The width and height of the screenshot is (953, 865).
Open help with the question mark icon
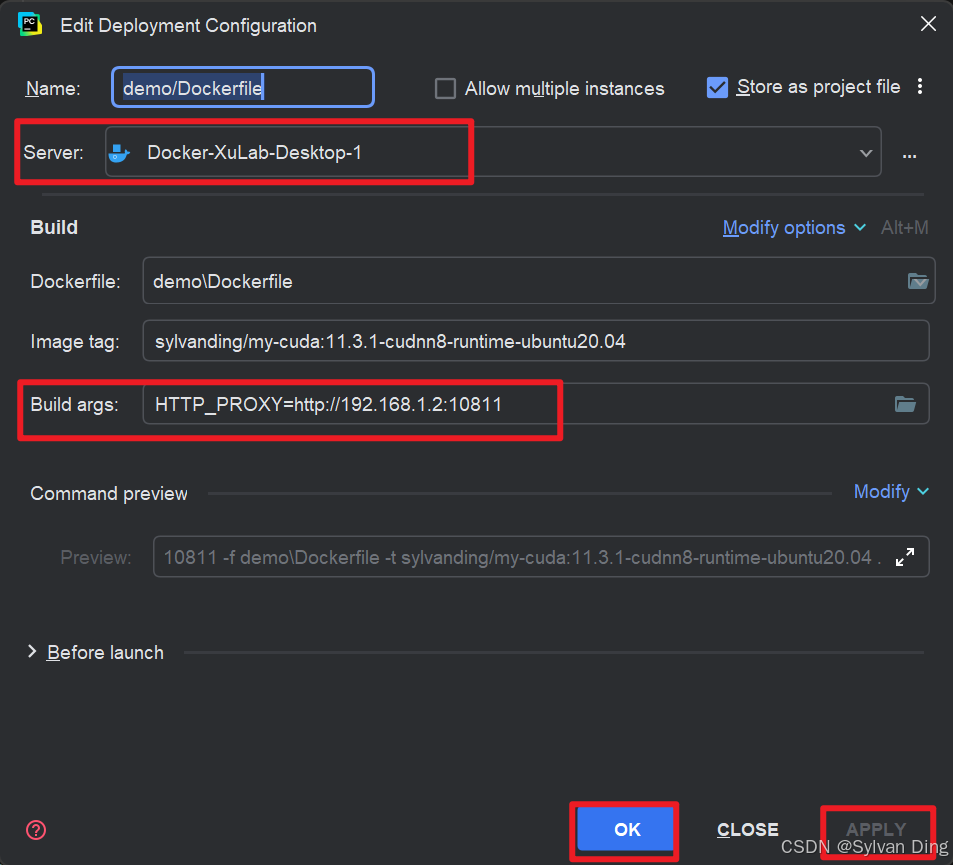pyautogui.click(x=36, y=830)
